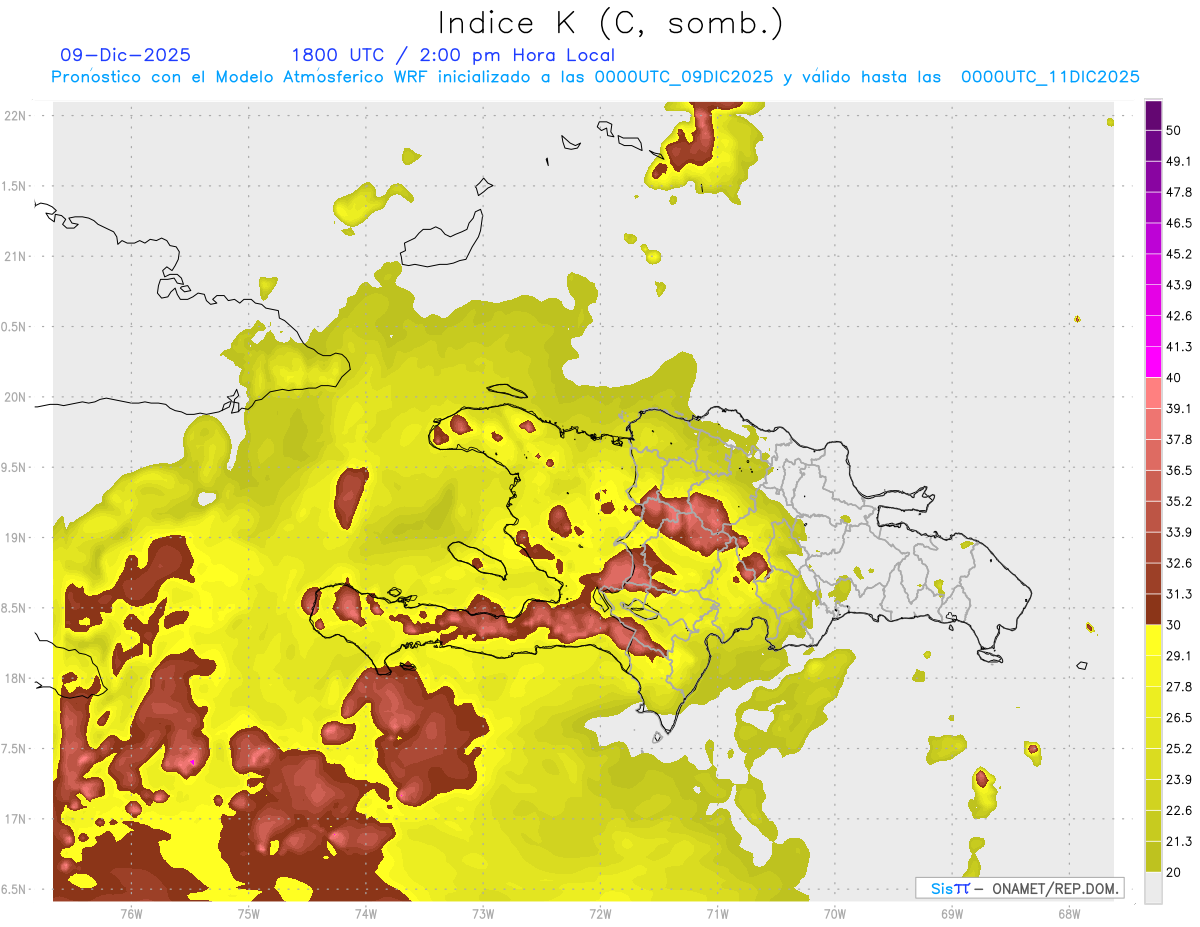Click the colorbar value '49.1'

(x=1179, y=161)
